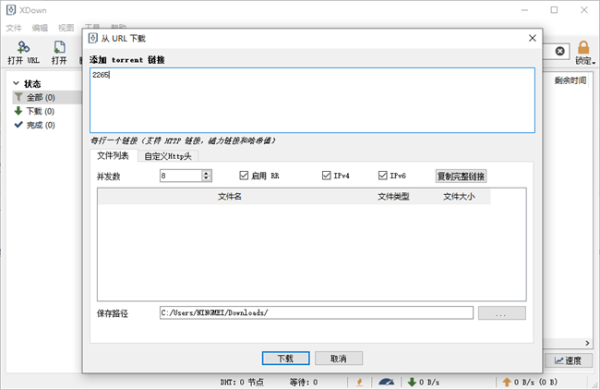The width and height of the screenshot is (600, 390).
Task: Close the From URL download dialog
Action: 532,38
